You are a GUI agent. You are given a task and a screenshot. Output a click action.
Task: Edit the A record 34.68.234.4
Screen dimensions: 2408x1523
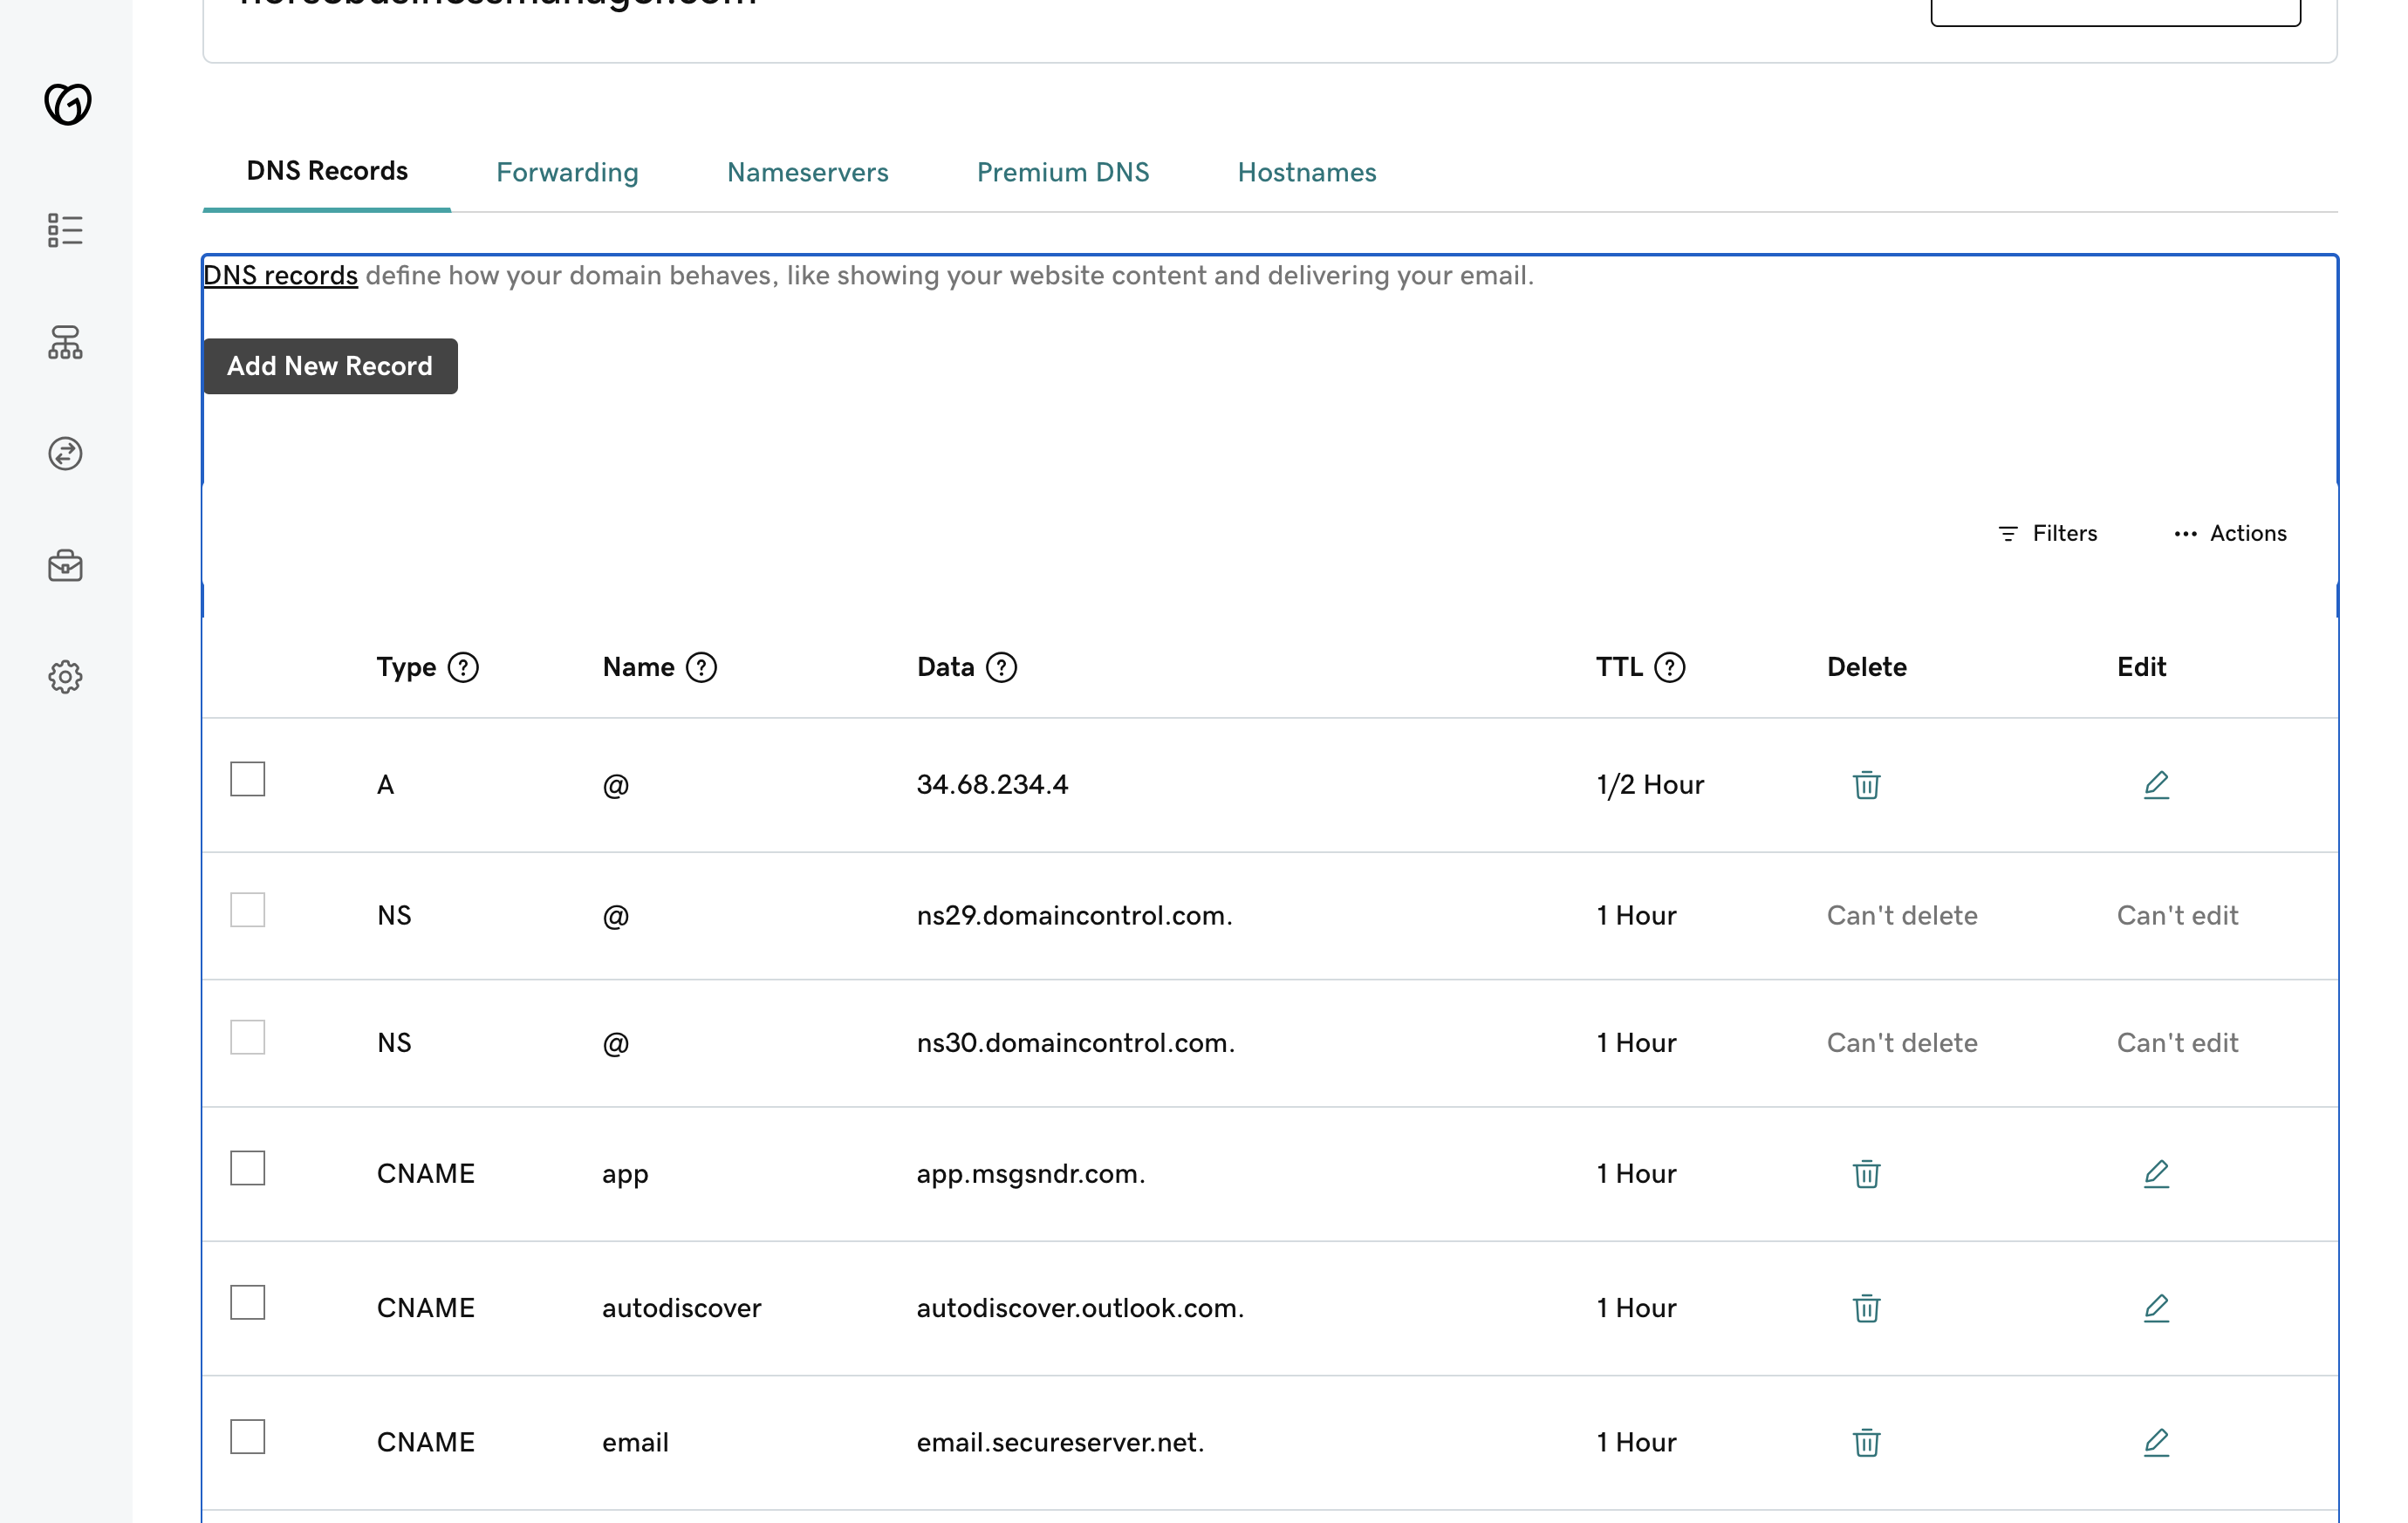click(x=2156, y=785)
